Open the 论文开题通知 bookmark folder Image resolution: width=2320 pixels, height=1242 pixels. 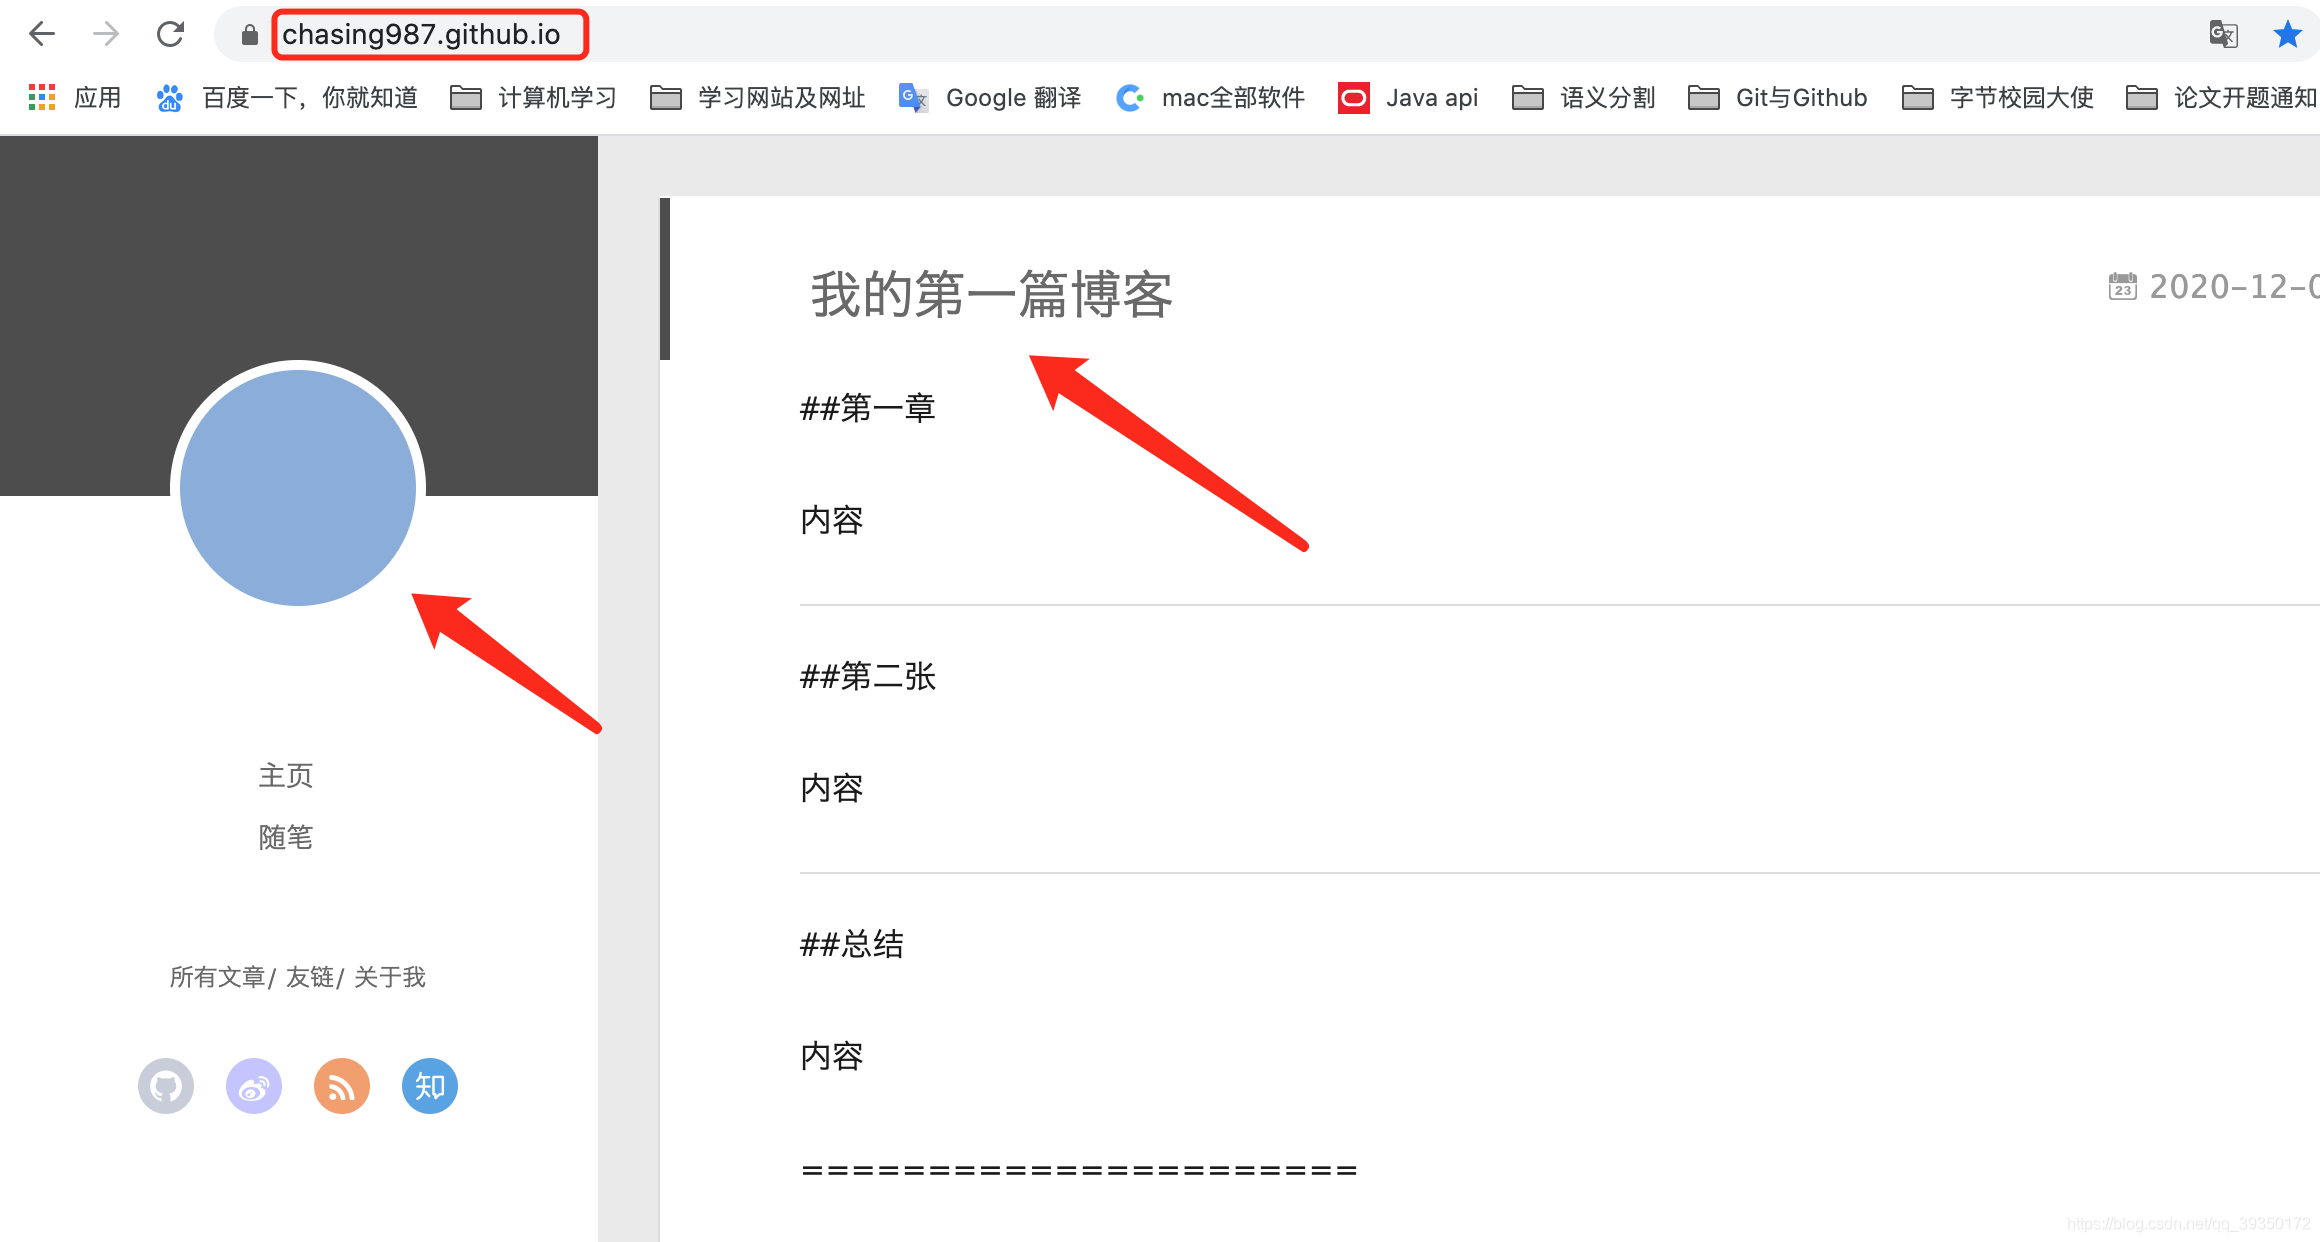point(2221,98)
